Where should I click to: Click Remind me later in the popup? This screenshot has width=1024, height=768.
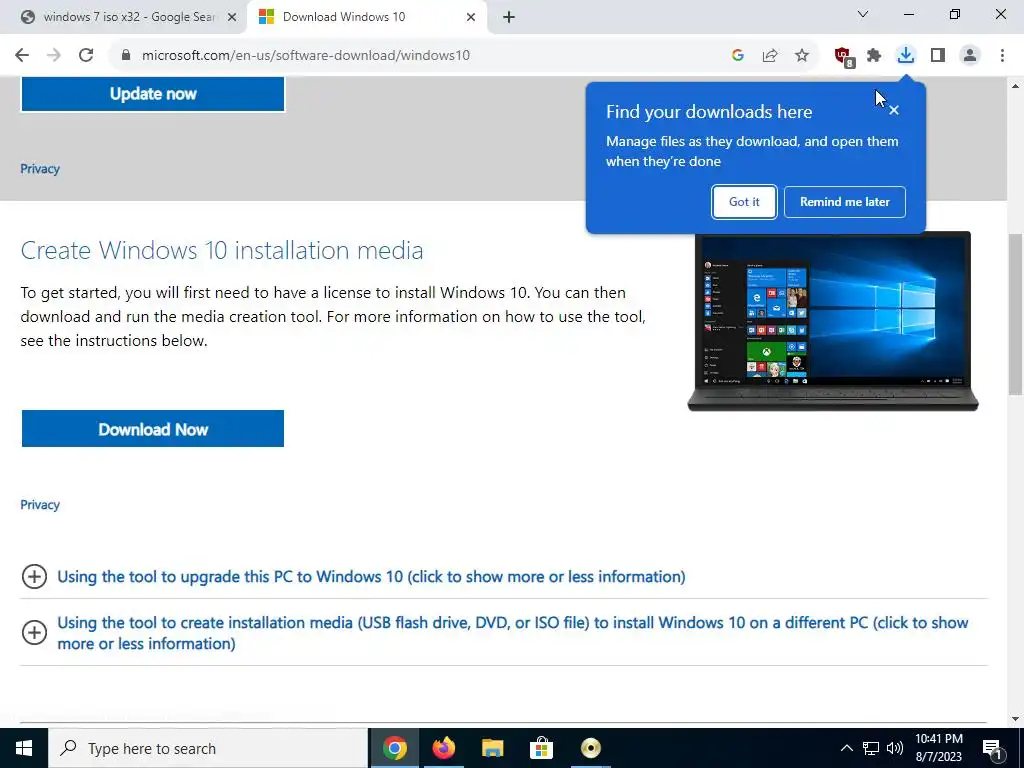[844, 202]
